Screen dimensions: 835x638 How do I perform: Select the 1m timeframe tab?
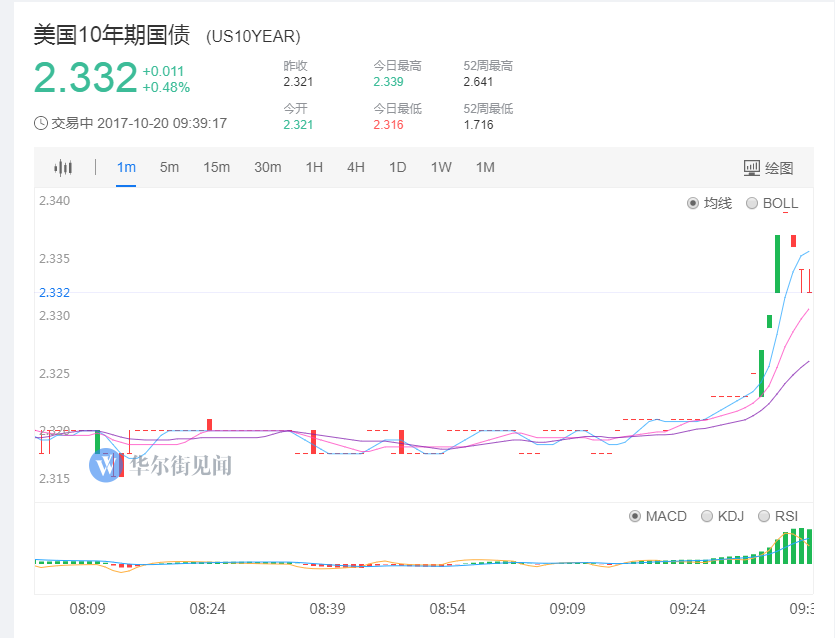click(126, 167)
